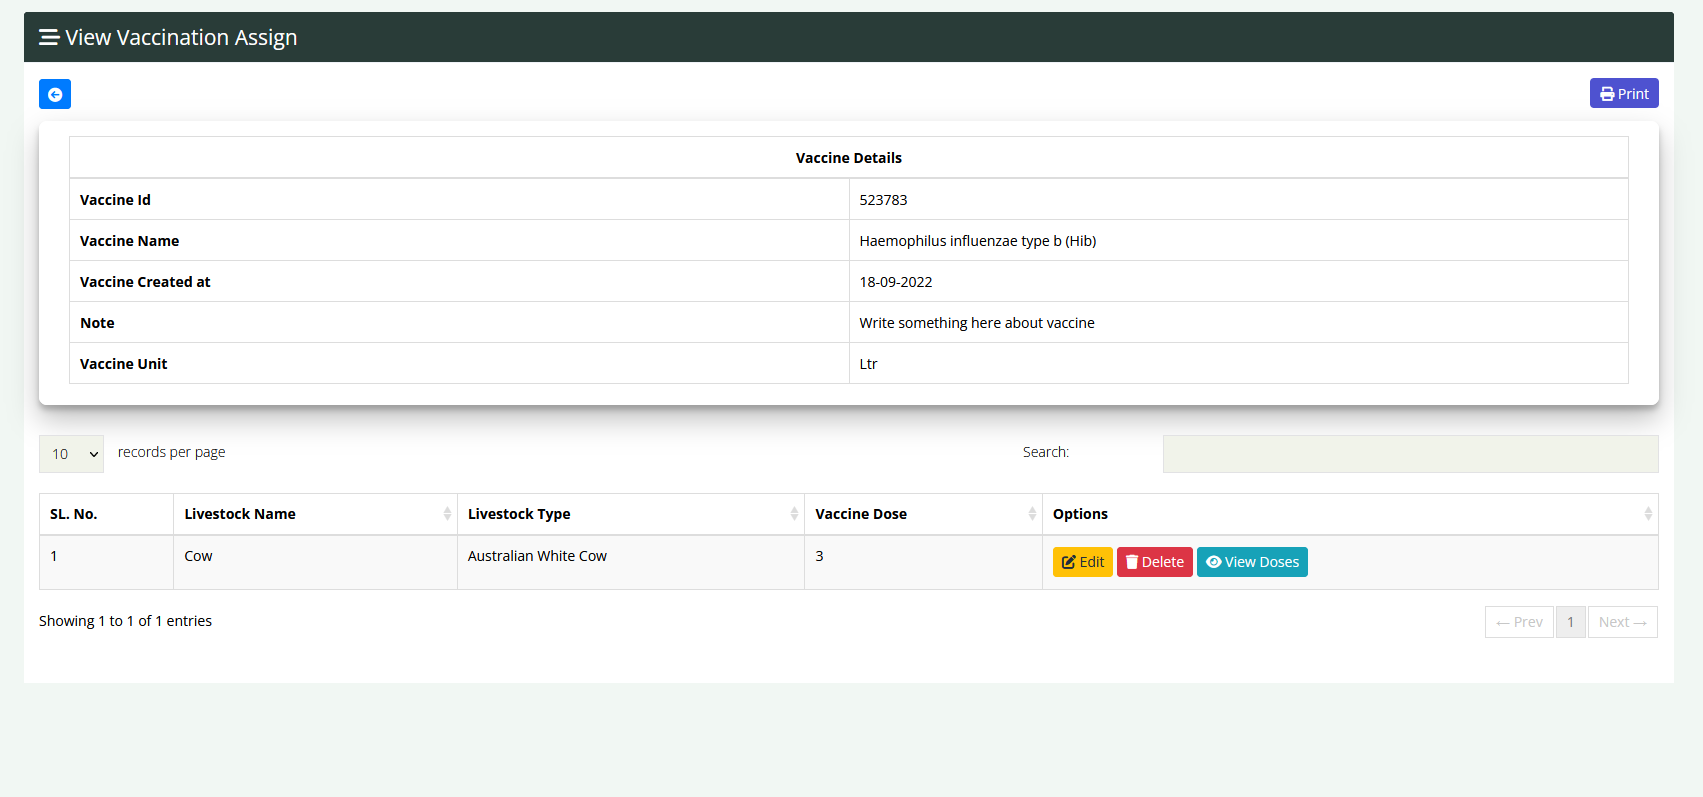Click the SL. No. column header
Viewport: 1703px width, 797px height.
74,514
